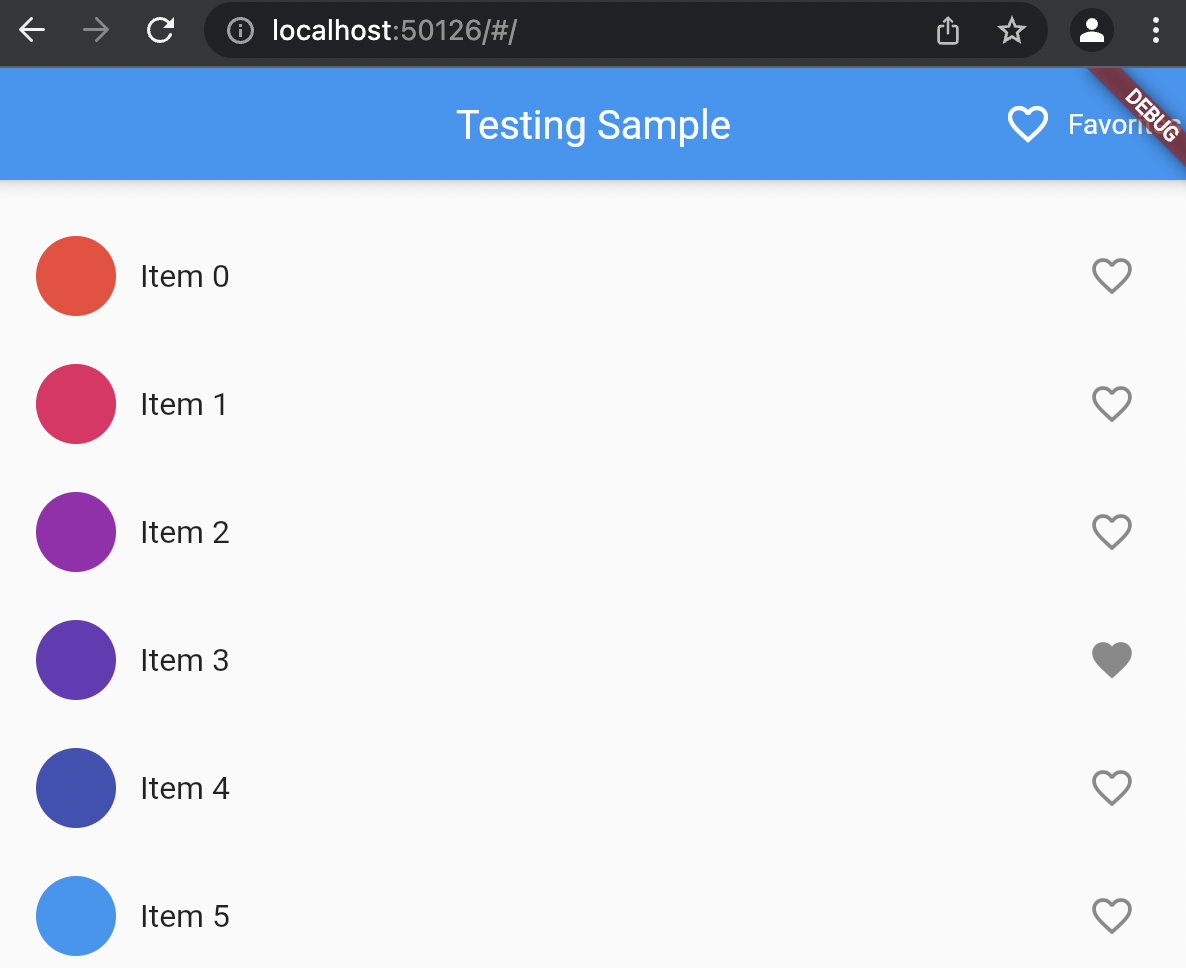
Task: Mark Item 2 as favorite
Action: click(1111, 532)
